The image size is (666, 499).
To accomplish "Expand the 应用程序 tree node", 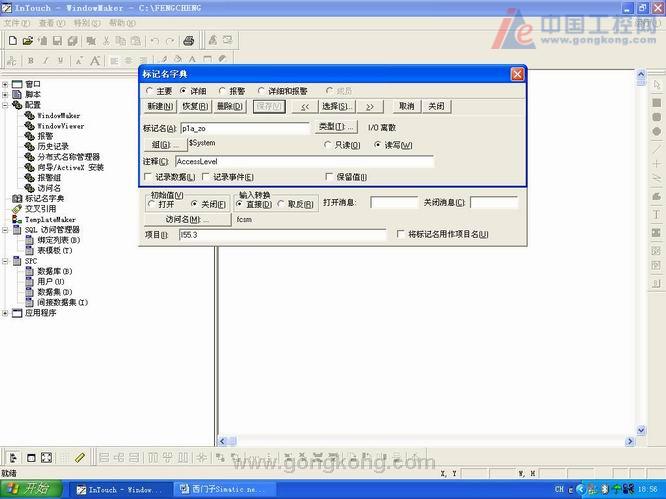I will [x=5, y=313].
